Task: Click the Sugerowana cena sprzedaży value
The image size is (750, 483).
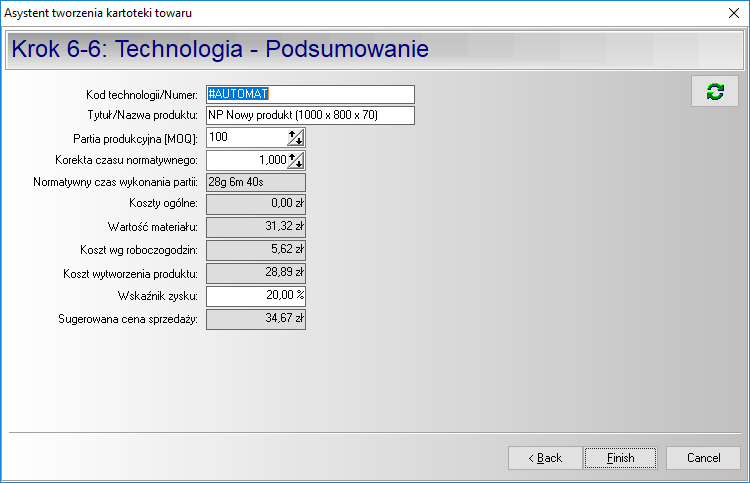Action: 255,320
